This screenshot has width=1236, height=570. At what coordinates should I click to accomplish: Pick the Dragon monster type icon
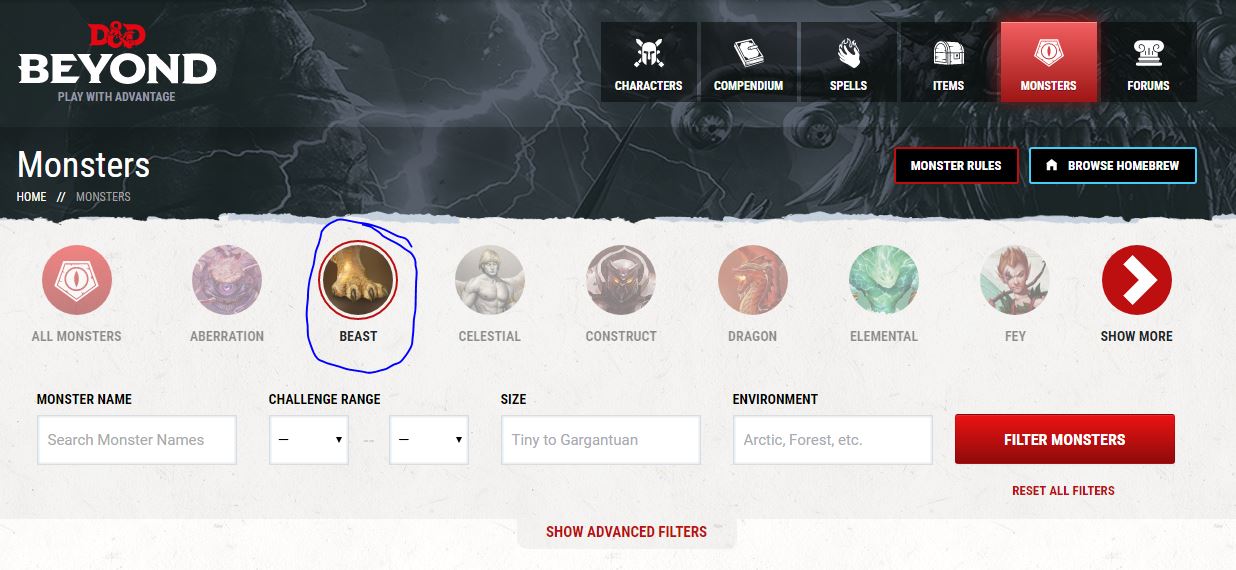[x=753, y=280]
